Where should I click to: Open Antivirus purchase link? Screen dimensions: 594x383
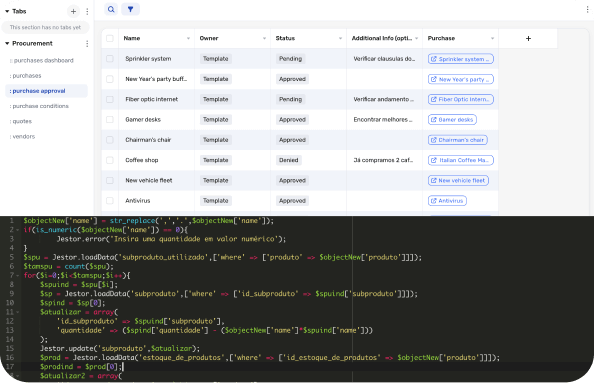pyautogui.click(x=447, y=201)
